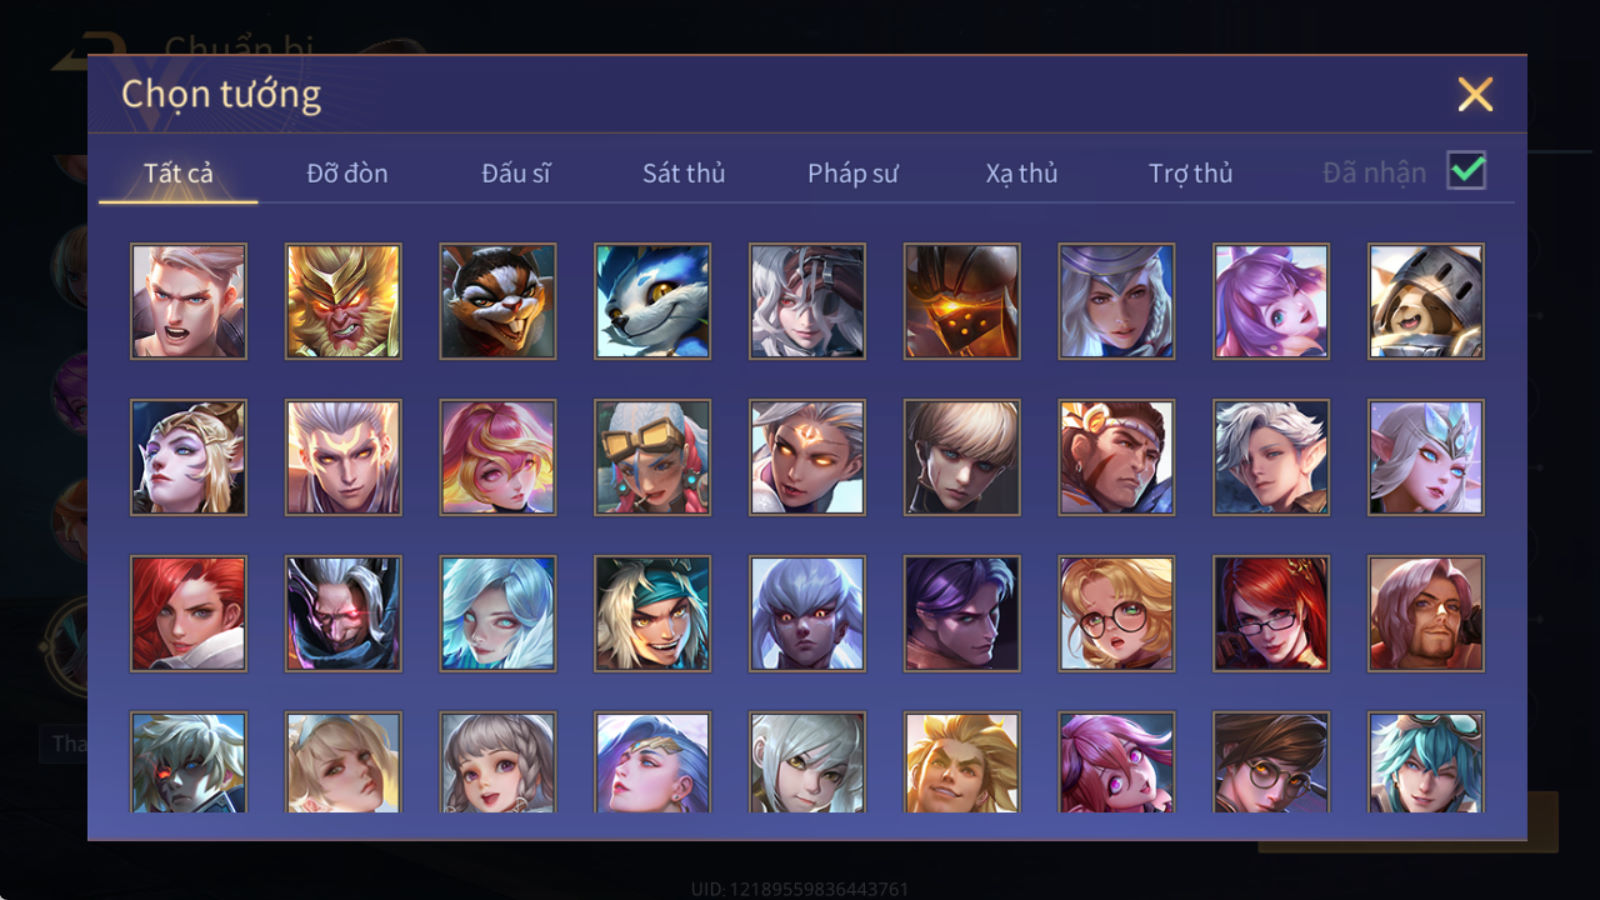Image resolution: width=1600 pixels, height=900 pixels.
Task: Select the dark masked hero with red eyes
Action: pyautogui.click(x=343, y=613)
